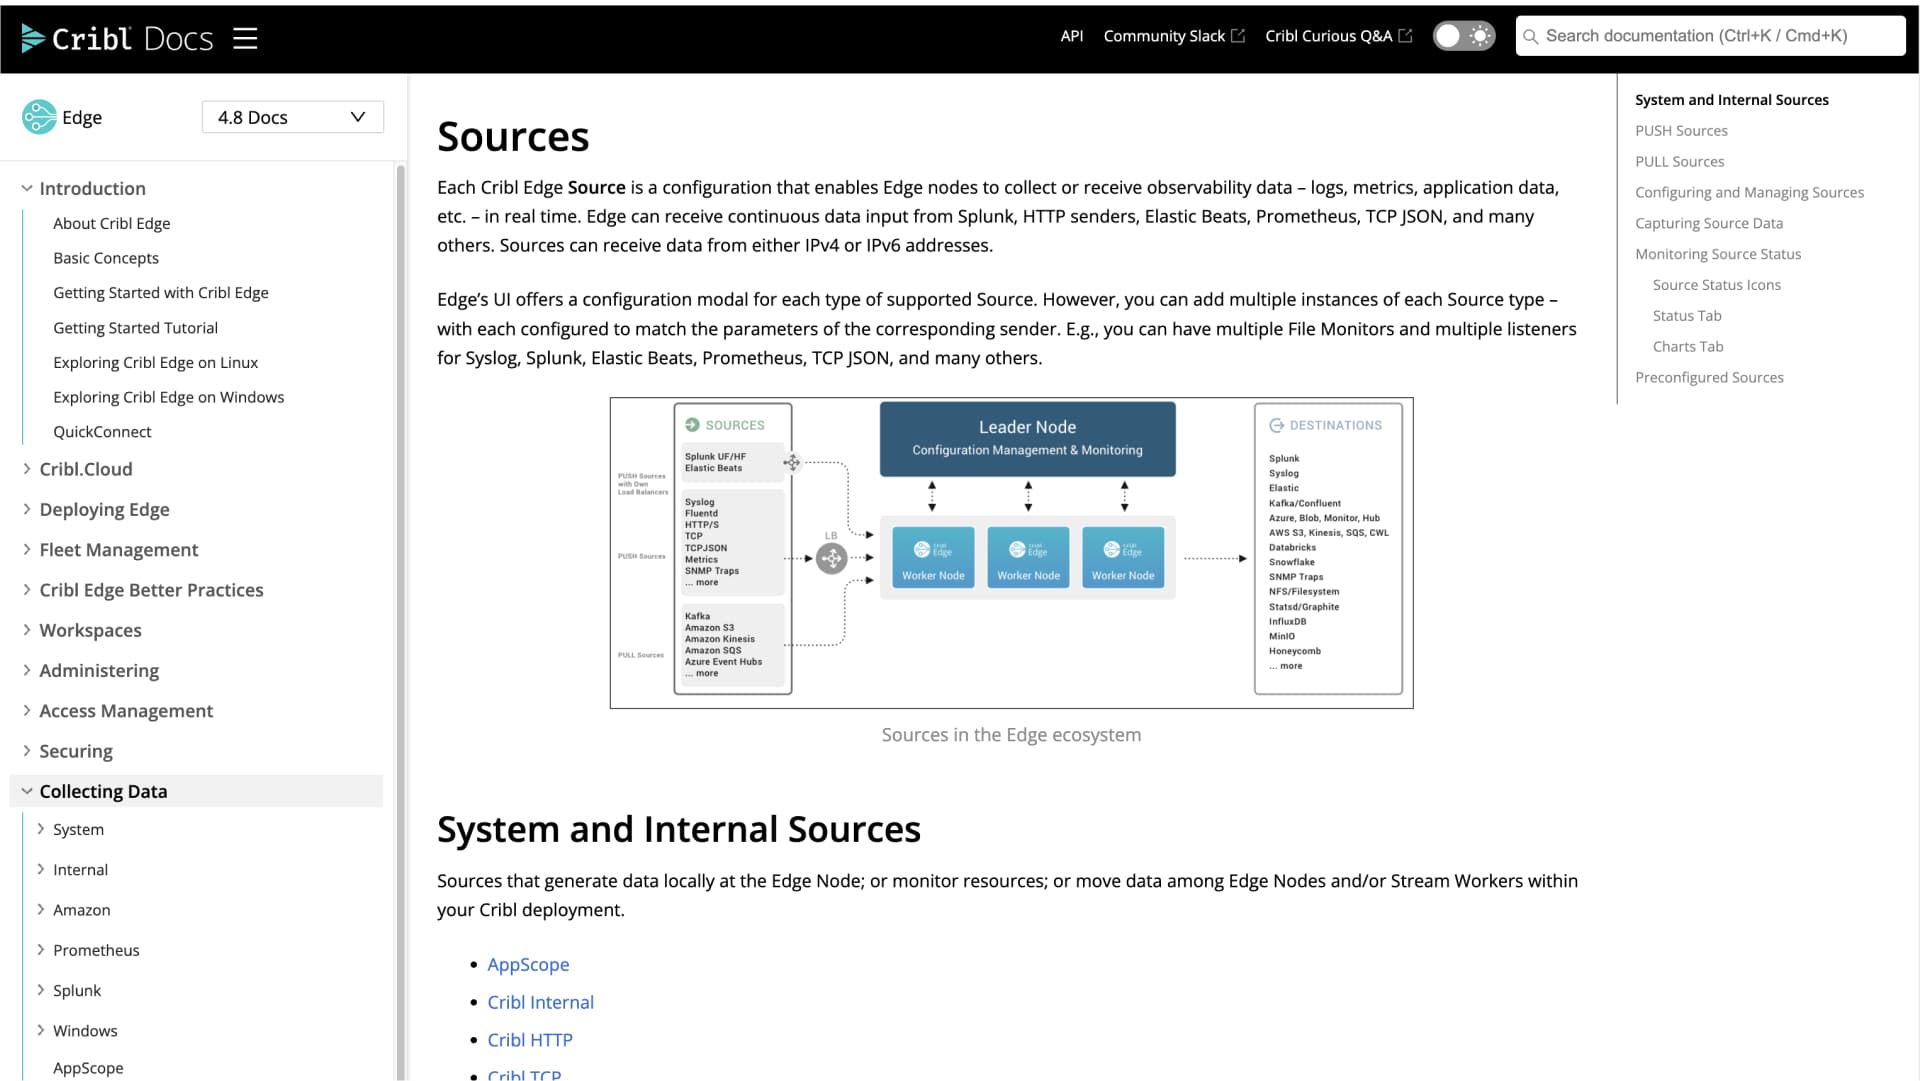This screenshot has width=1920, height=1081.
Task: Collapse the Collecting Data section
Action: click(x=27, y=791)
